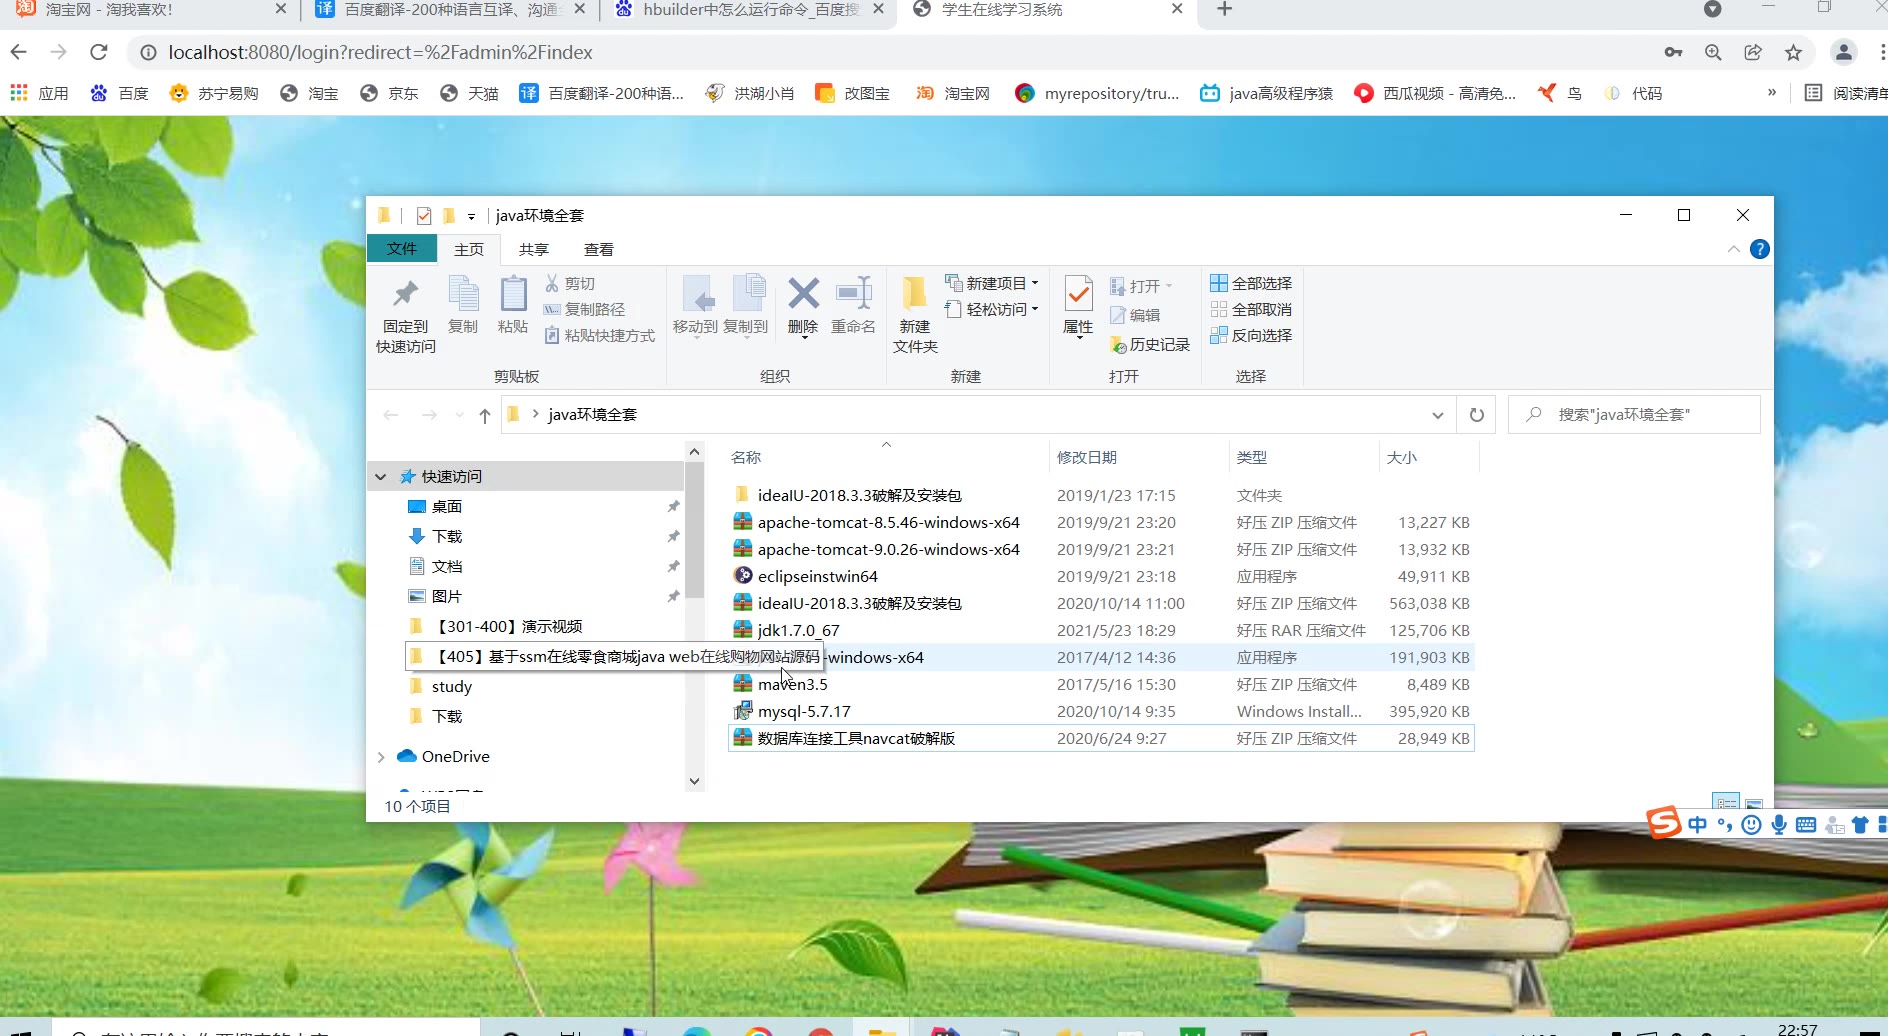Bookmark page with Chrome star icon
The image size is (1888, 1036).
pos(1793,52)
